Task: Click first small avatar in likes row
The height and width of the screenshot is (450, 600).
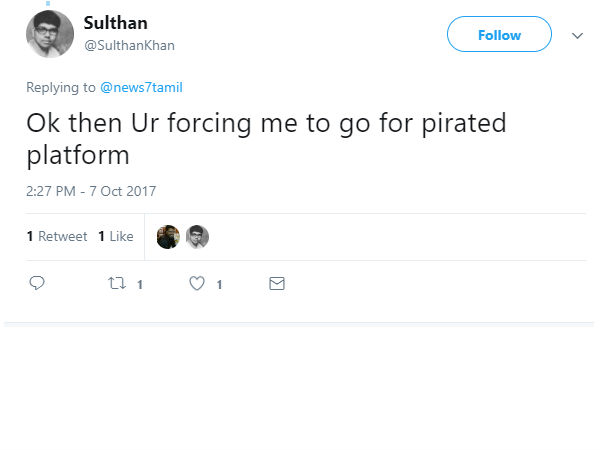Action: (168, 237)
